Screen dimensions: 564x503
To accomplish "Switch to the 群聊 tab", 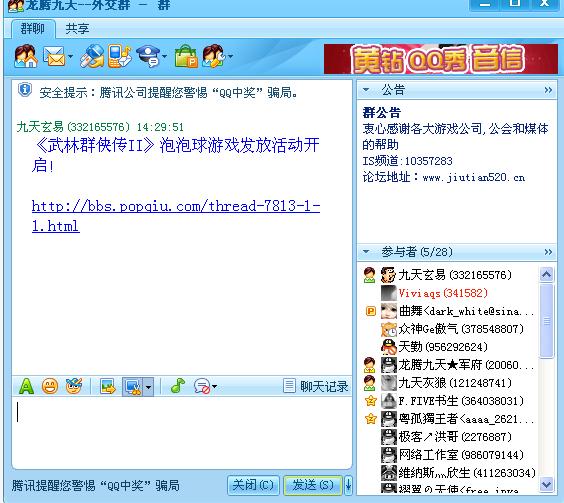I will (x=33, y=28).
